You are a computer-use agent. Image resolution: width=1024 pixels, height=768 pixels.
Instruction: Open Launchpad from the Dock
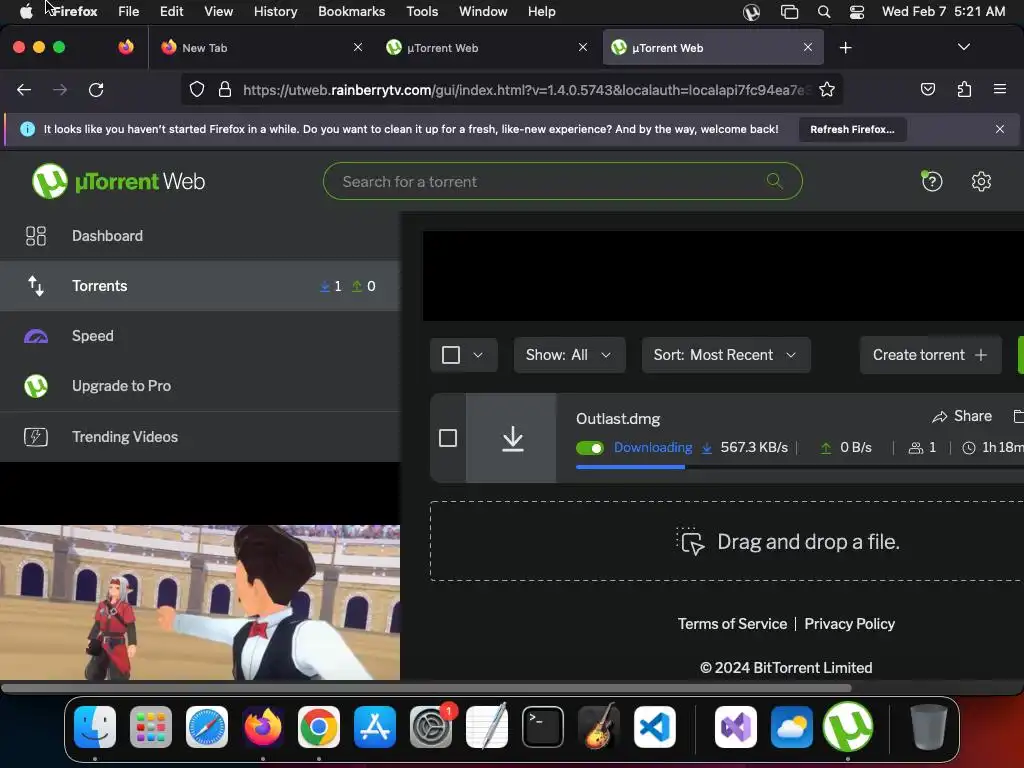click(x=151, y=727)
